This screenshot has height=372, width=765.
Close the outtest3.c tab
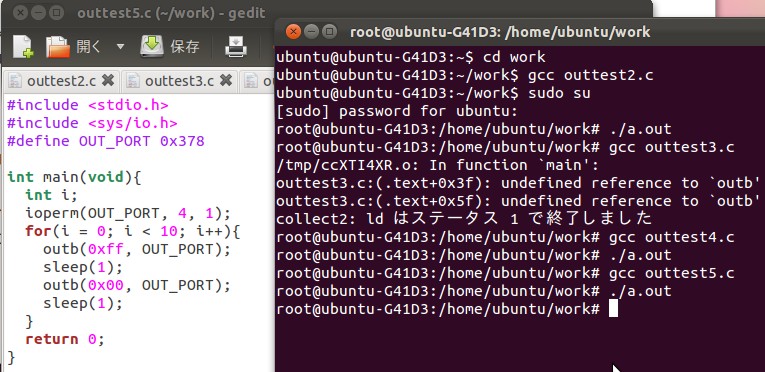225,80
